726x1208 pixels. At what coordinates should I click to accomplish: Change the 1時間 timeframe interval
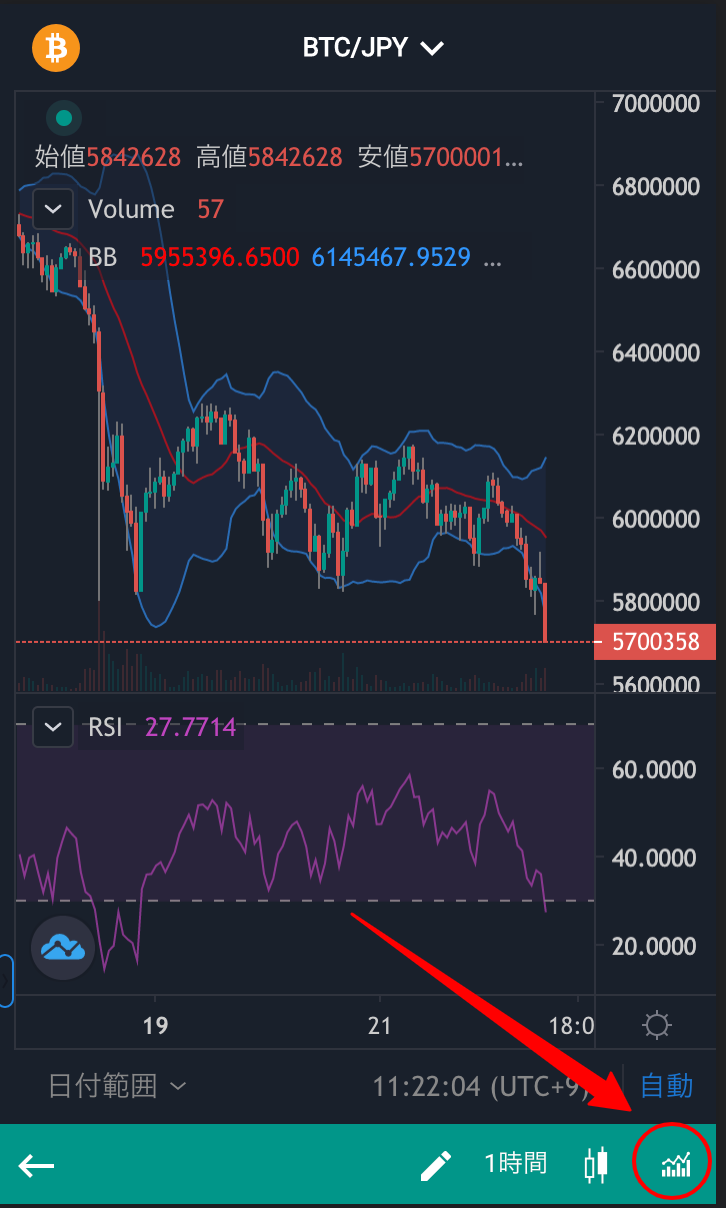[516, 1164]
